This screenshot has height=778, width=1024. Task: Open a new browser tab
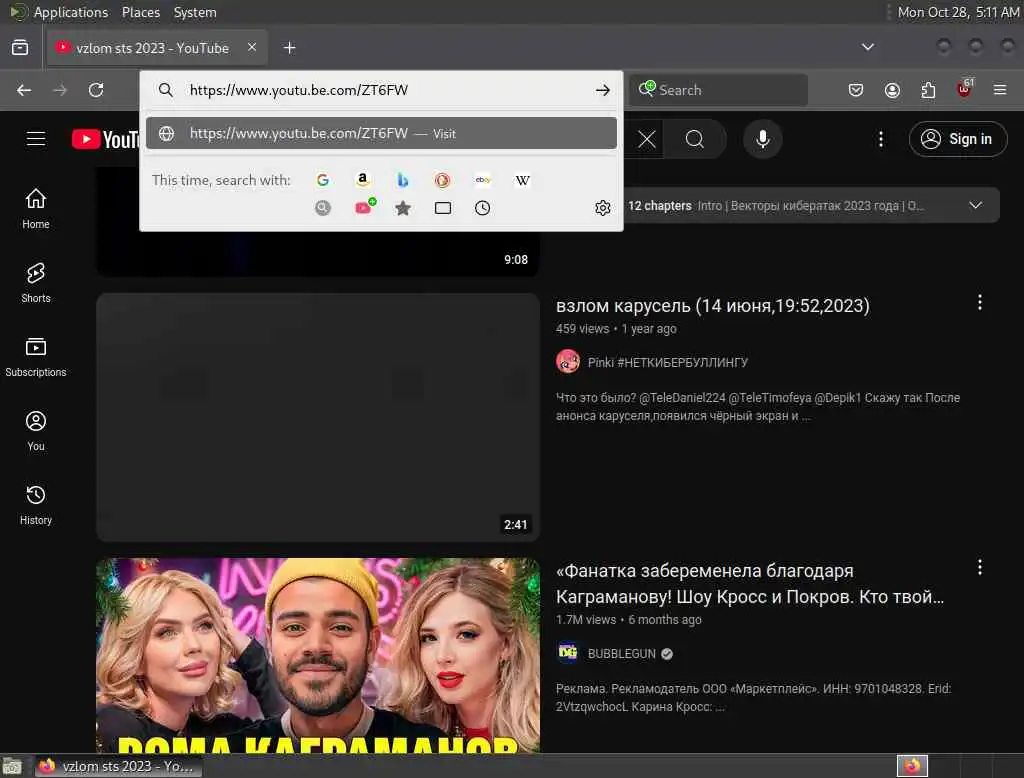tap(290, 48)
